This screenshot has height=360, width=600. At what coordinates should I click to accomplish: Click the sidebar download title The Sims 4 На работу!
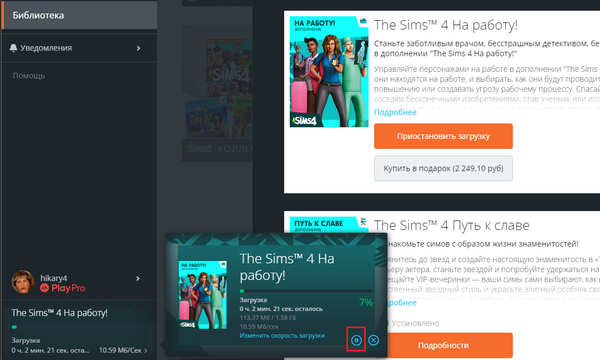[x=59, y=313]
